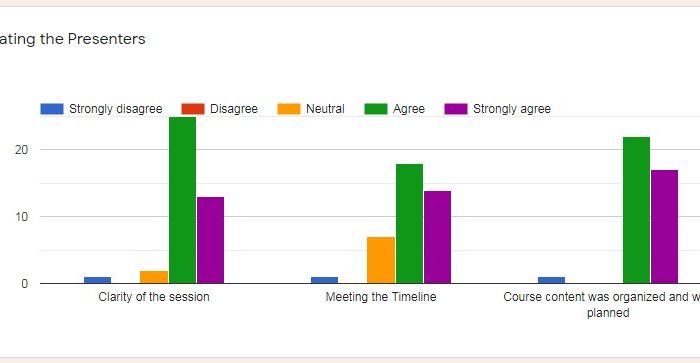Viewport: 700px width, 363px height.
Task: Select the Strongly agree legend label
Action: [x=512, y=109]
